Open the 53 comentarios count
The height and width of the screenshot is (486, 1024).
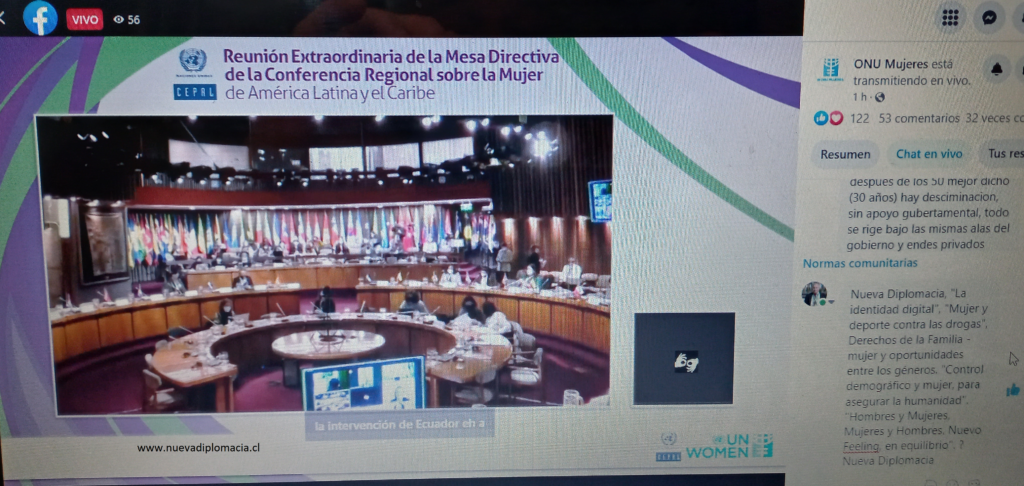click(919, 118)
